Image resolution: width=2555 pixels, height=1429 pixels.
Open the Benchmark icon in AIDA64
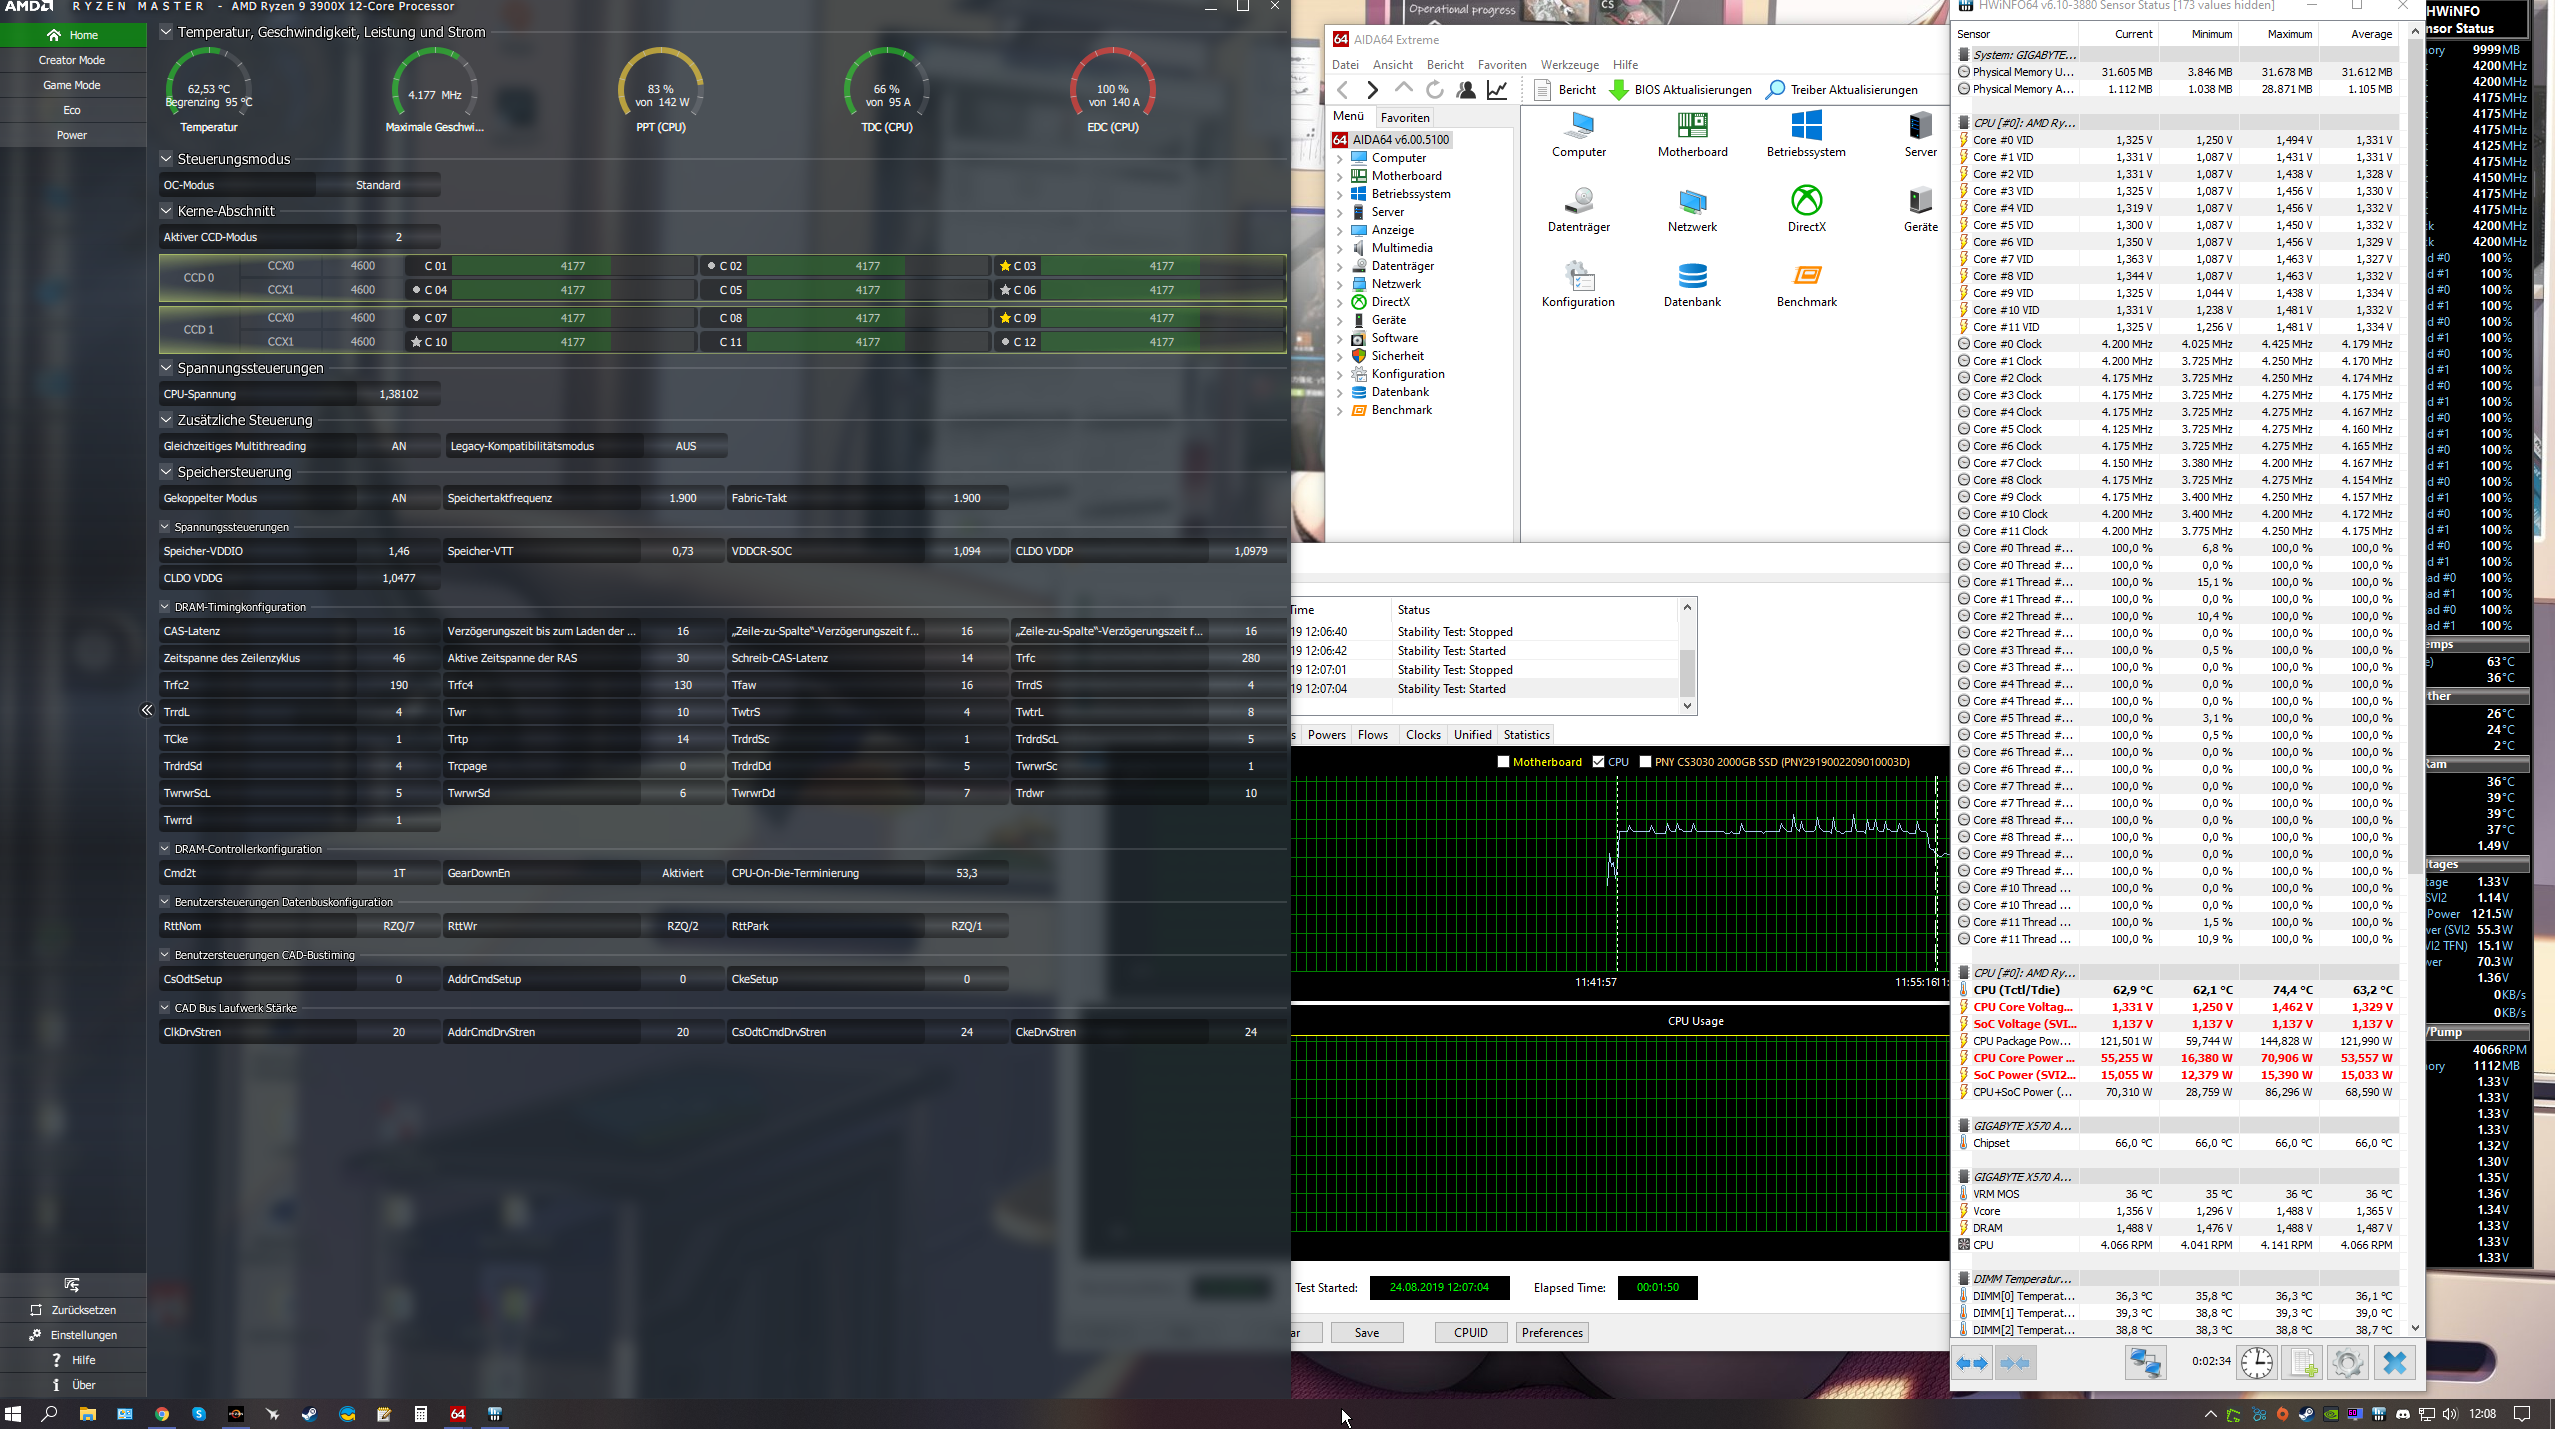[1806, 277]
